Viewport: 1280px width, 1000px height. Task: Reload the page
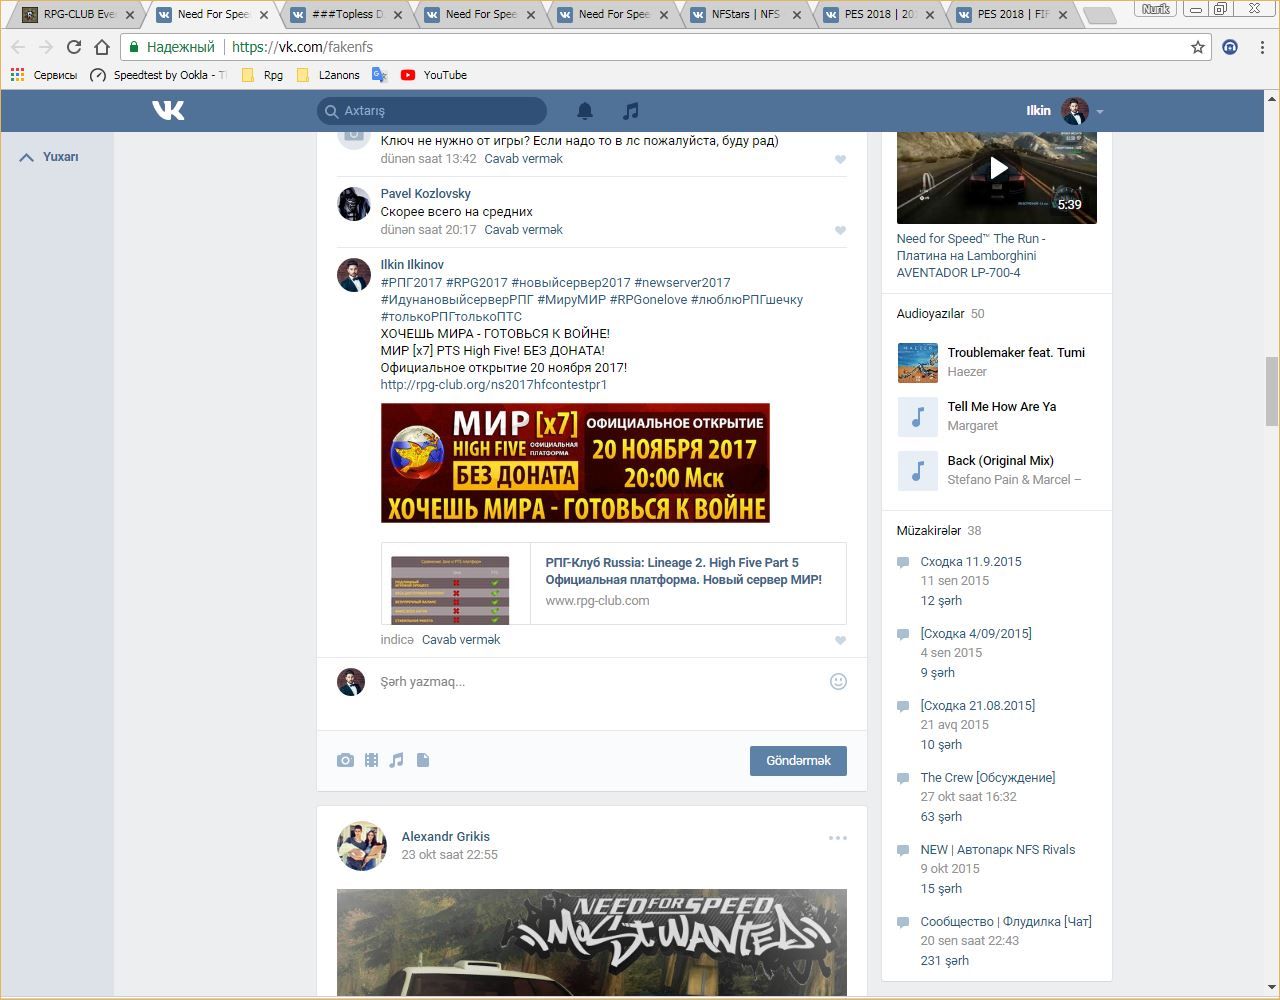74,47
